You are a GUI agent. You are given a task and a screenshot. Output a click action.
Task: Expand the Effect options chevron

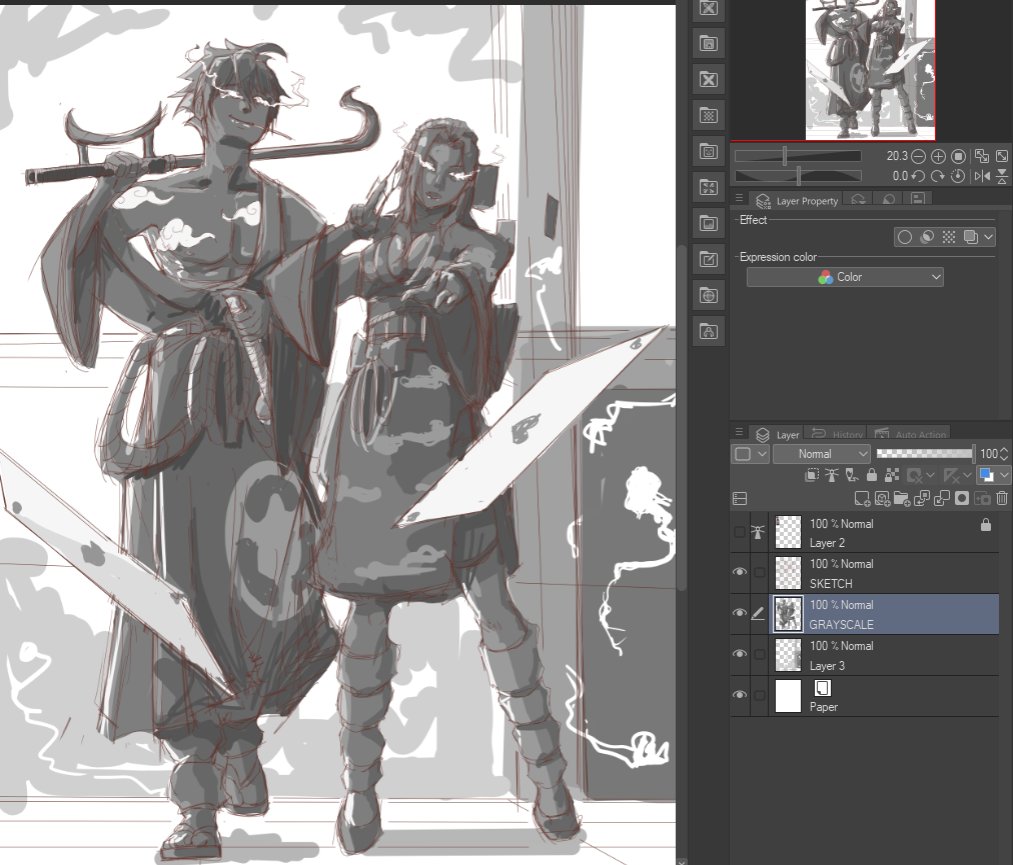point(988,237)
